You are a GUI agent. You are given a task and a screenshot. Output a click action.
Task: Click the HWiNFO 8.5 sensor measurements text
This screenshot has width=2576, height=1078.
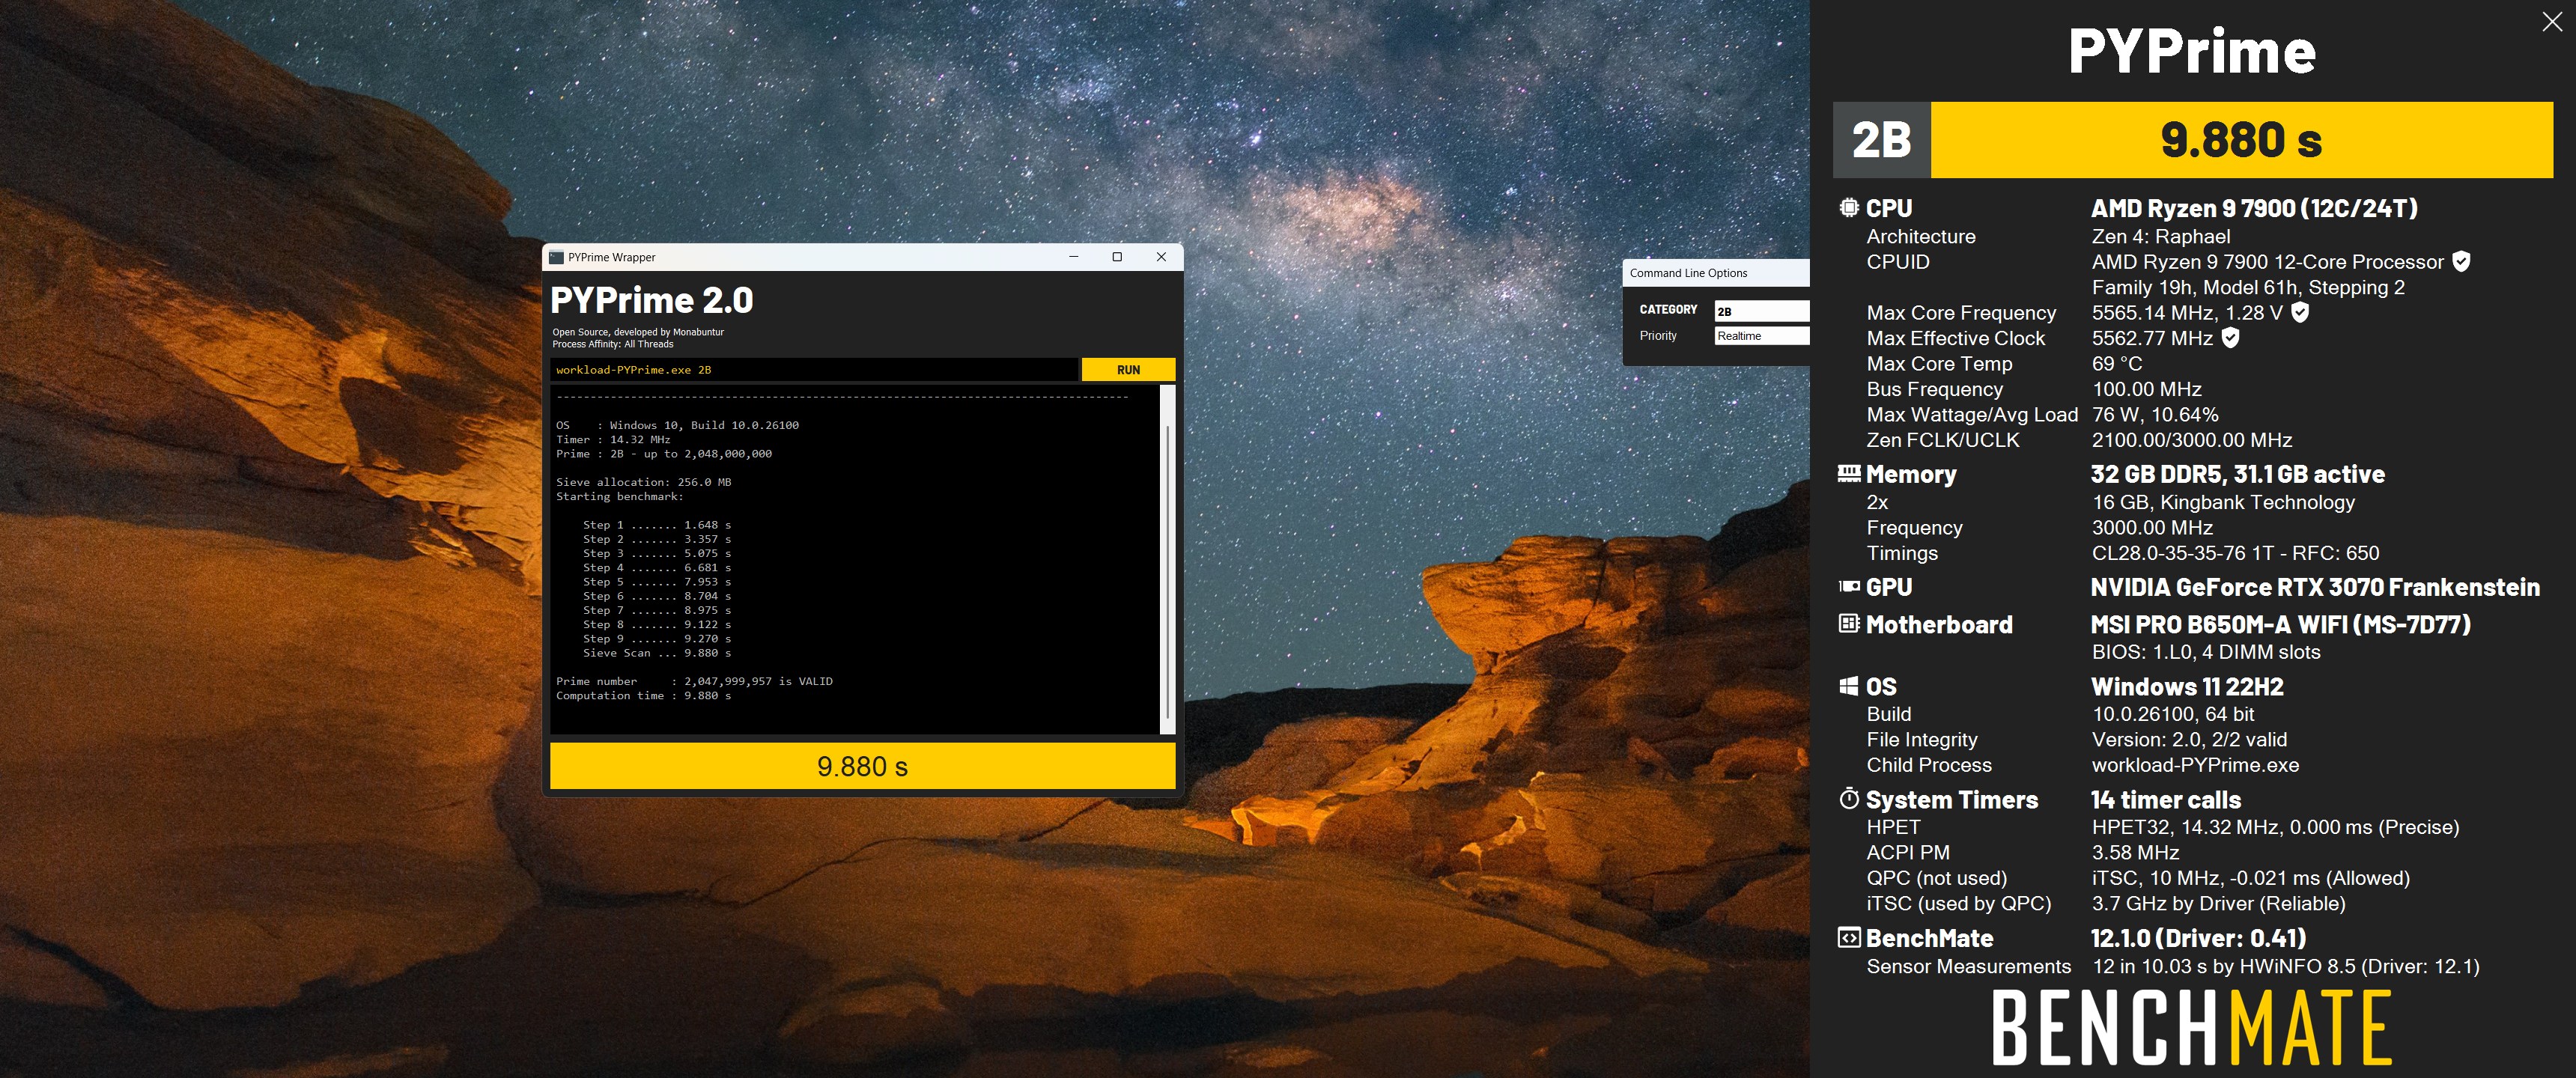tap(2285, 967)
